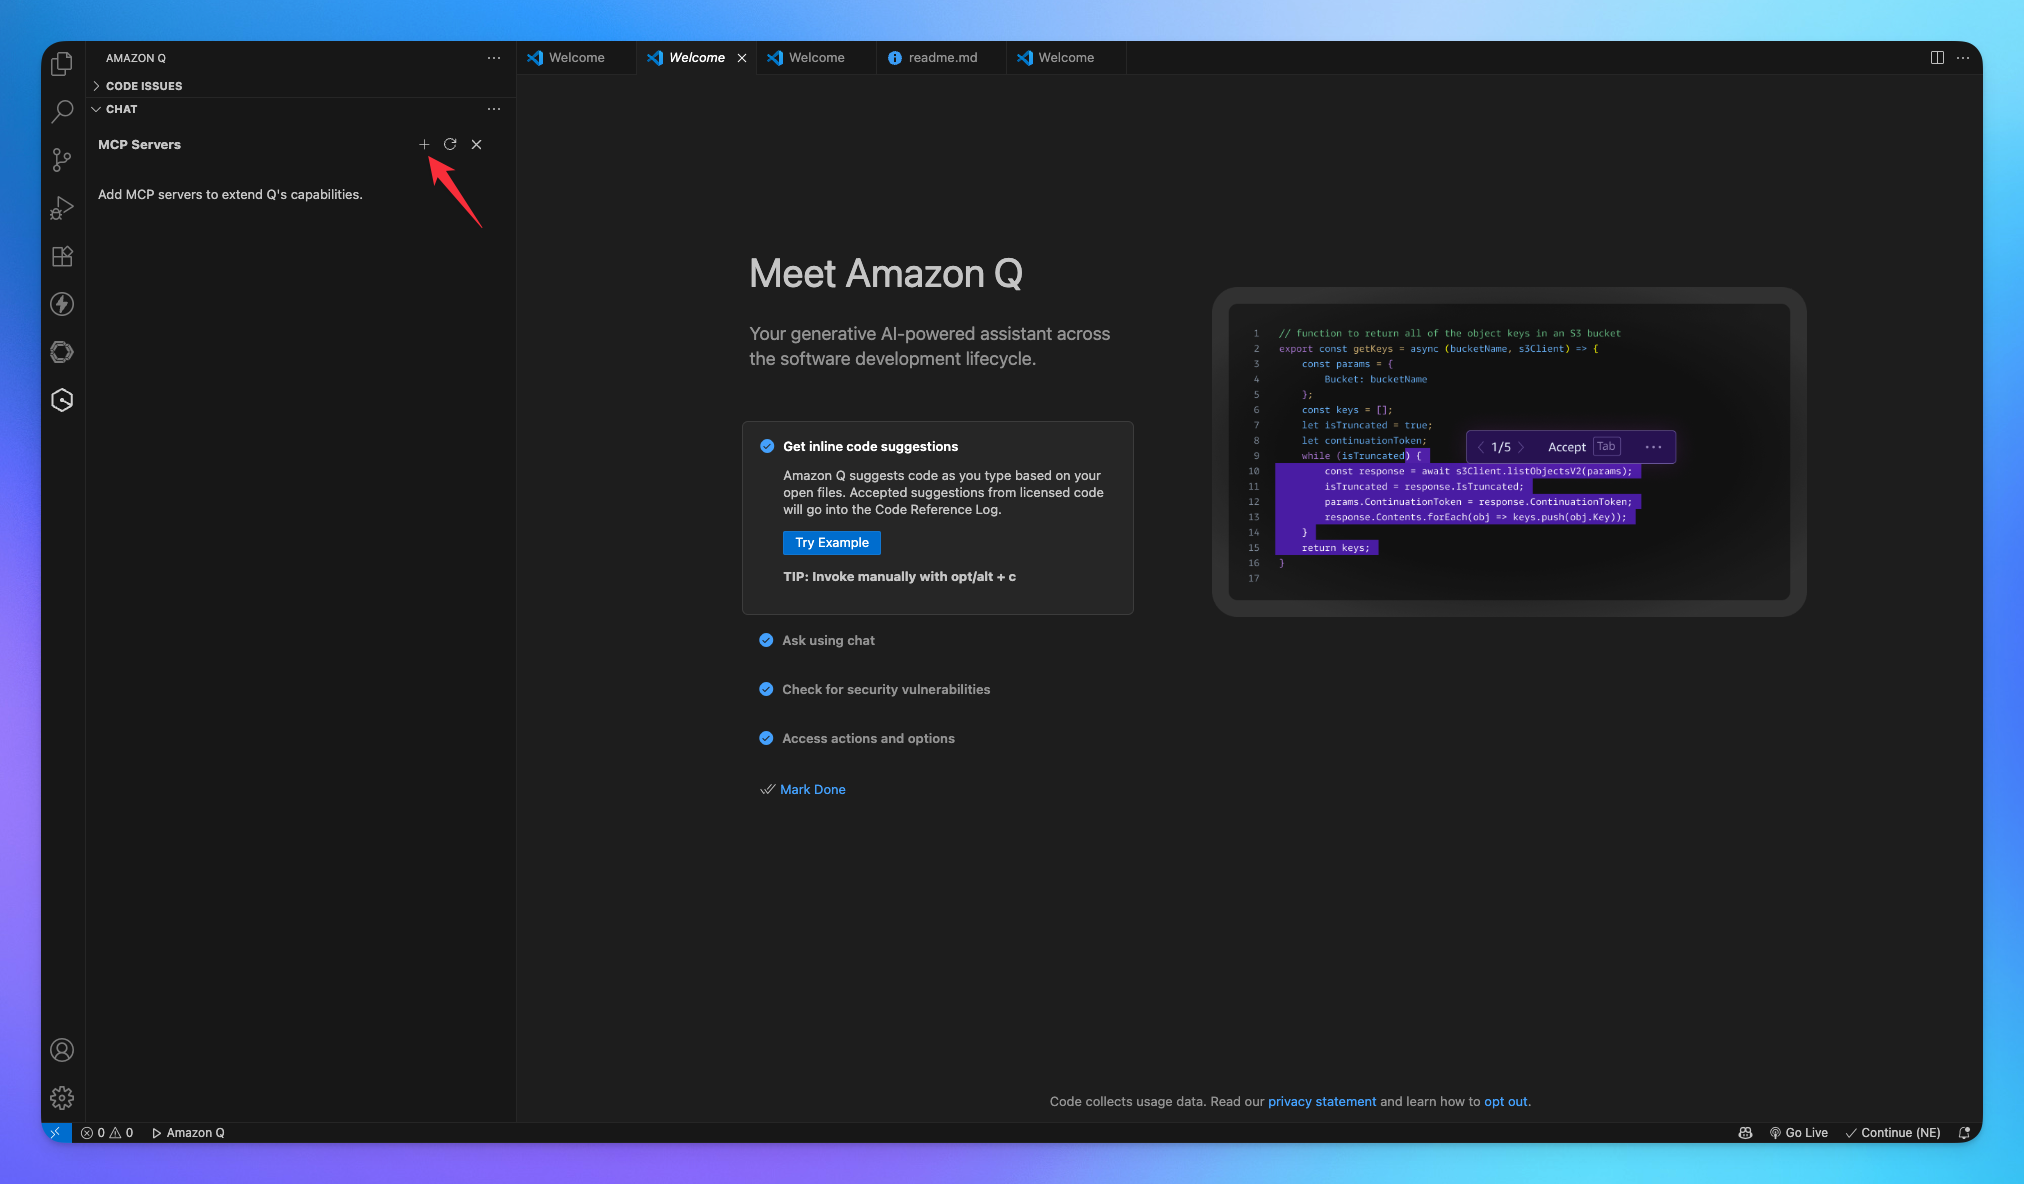Open the Extensions view icon
The image size is (2024, 1184).
[x=62, y=257]
